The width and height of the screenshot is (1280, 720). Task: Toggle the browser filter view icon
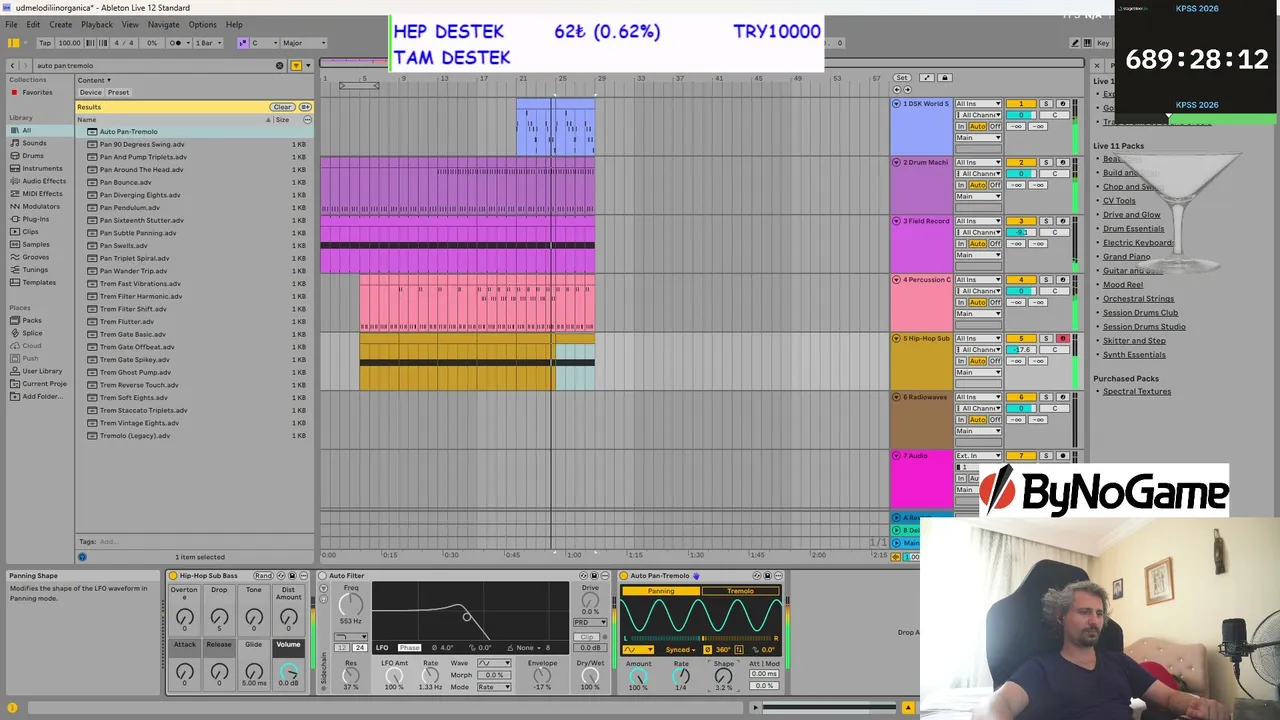(296, 66)
